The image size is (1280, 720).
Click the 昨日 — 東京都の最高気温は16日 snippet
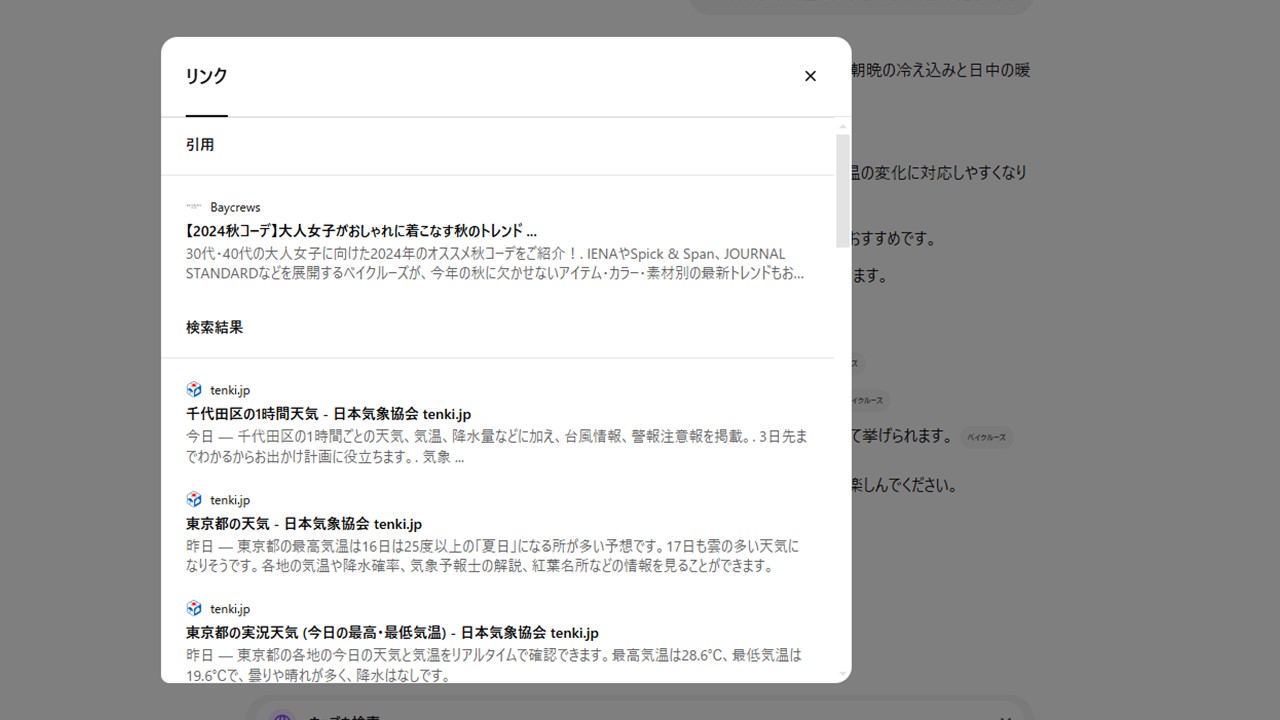492,556
